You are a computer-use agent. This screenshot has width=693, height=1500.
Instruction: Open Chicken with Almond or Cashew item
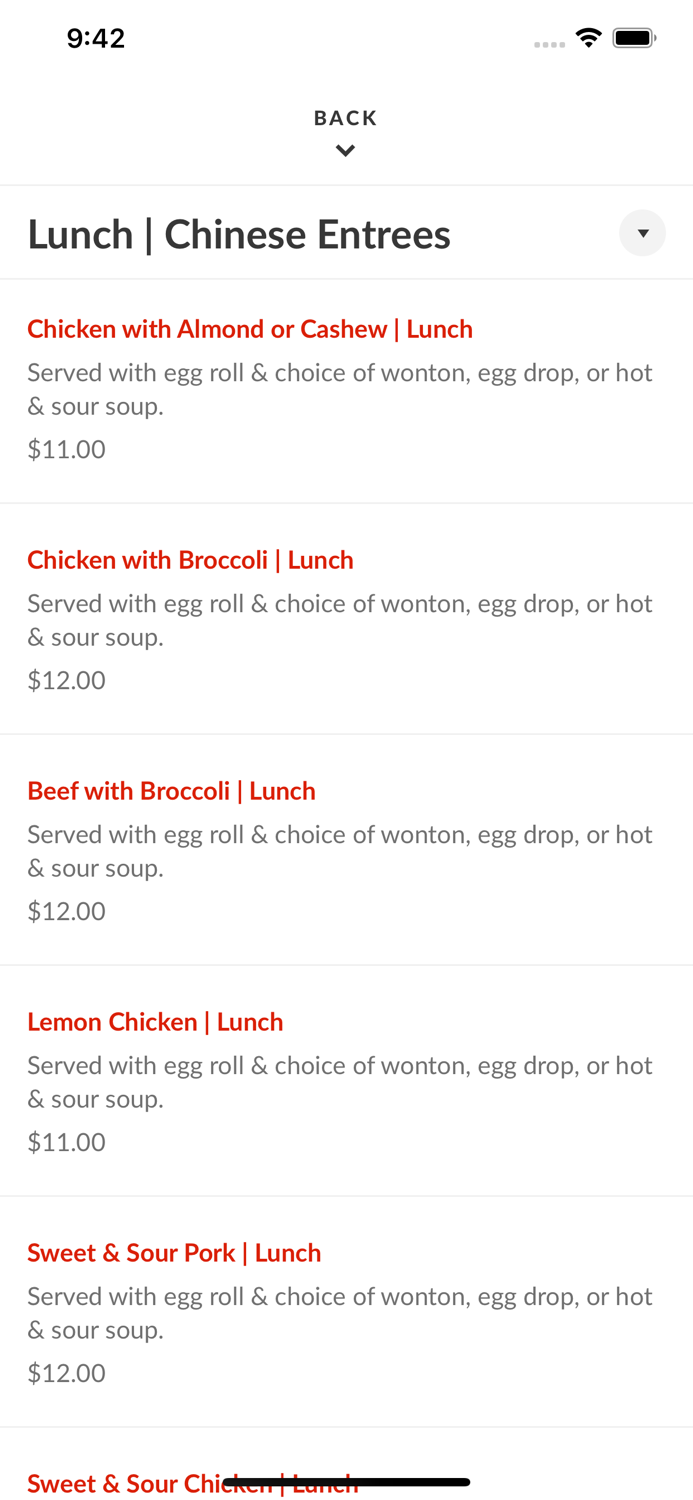pyautogui.click(x=250, y=329)
